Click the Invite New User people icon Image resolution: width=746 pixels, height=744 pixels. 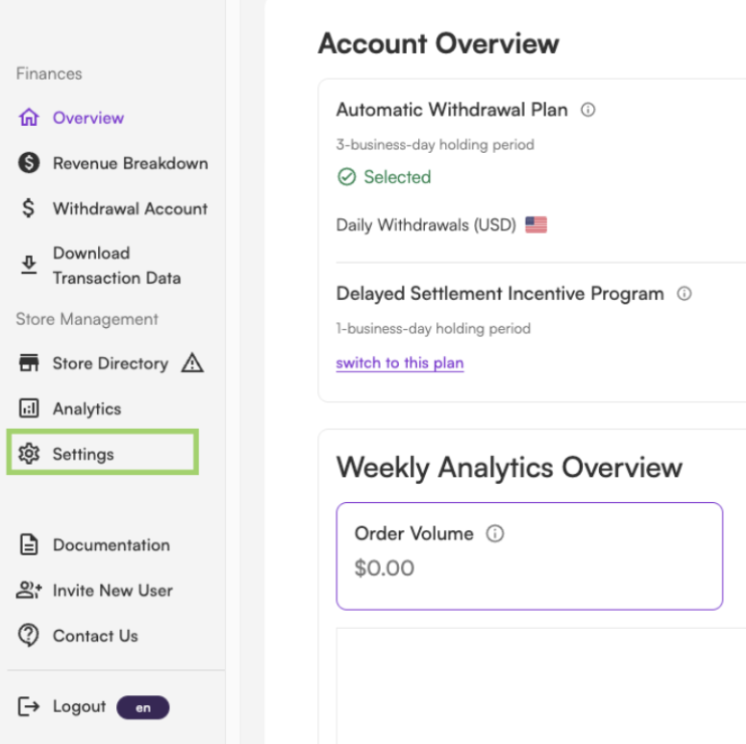[x=29, y=590]
